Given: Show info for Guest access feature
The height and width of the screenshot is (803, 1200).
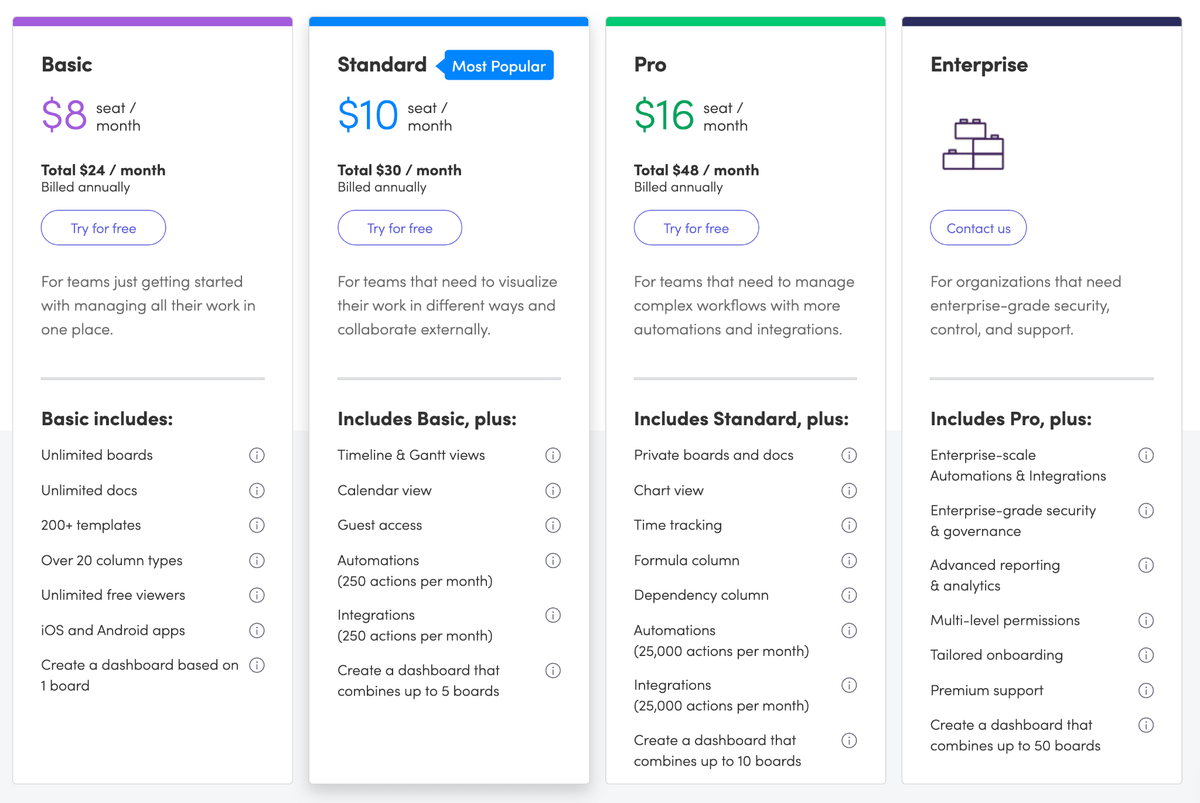Looking at the screenshot, I should pos(553,525).
